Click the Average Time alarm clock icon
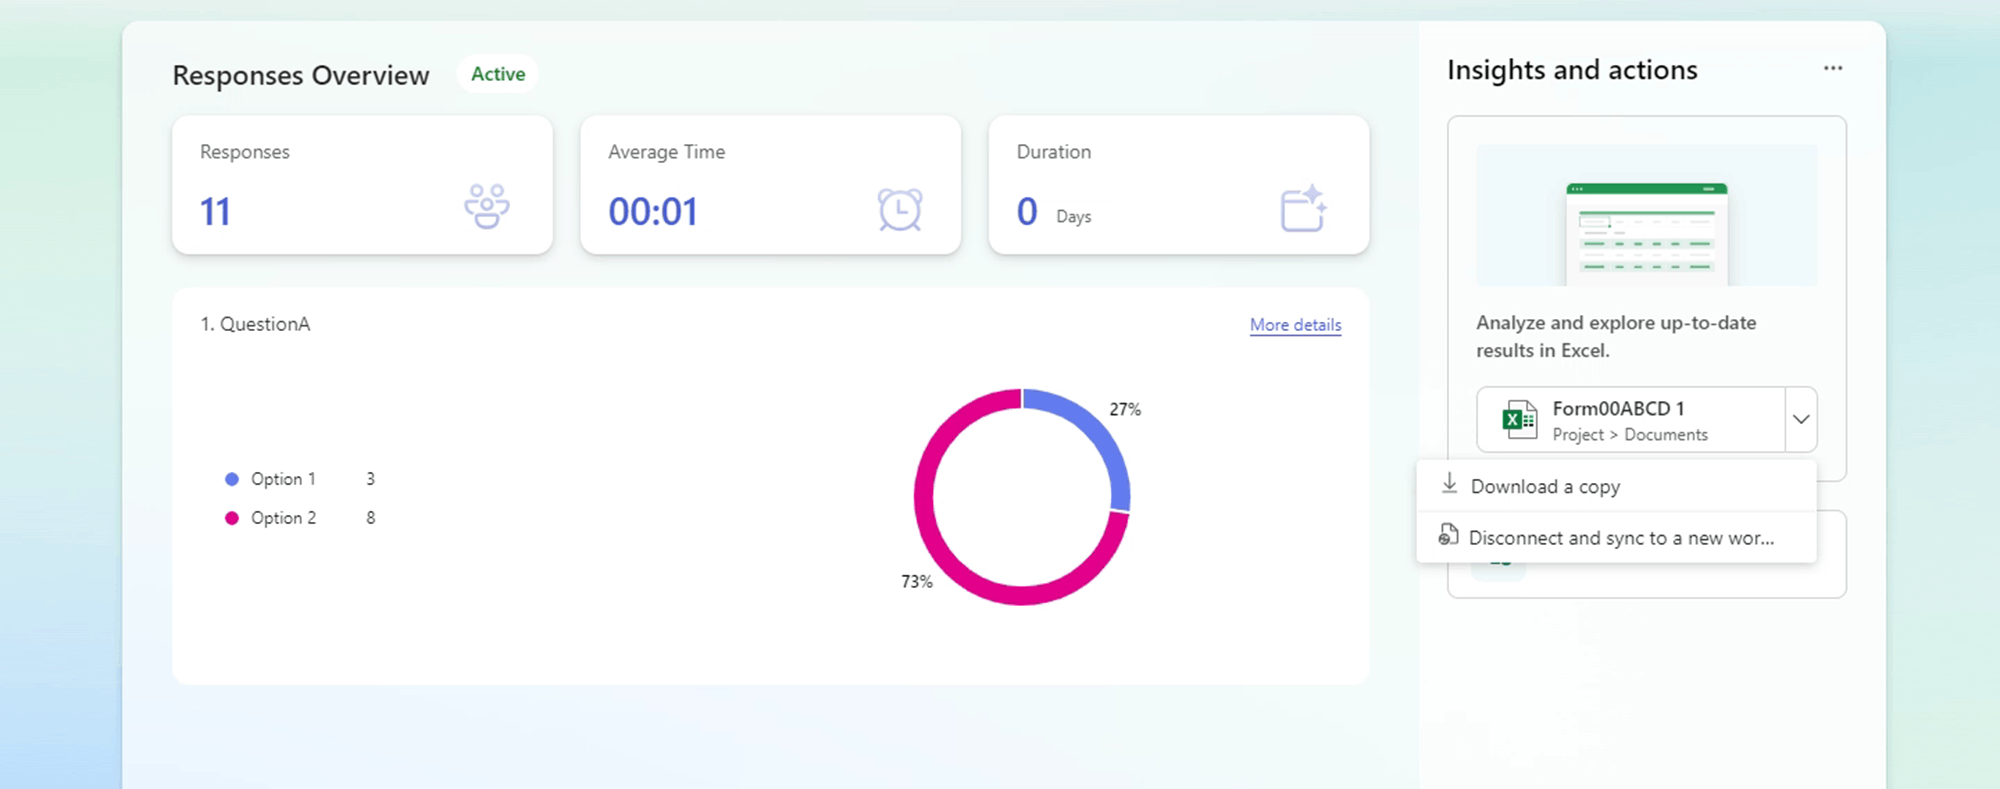 pyautogui.click(x=900, y=209)
